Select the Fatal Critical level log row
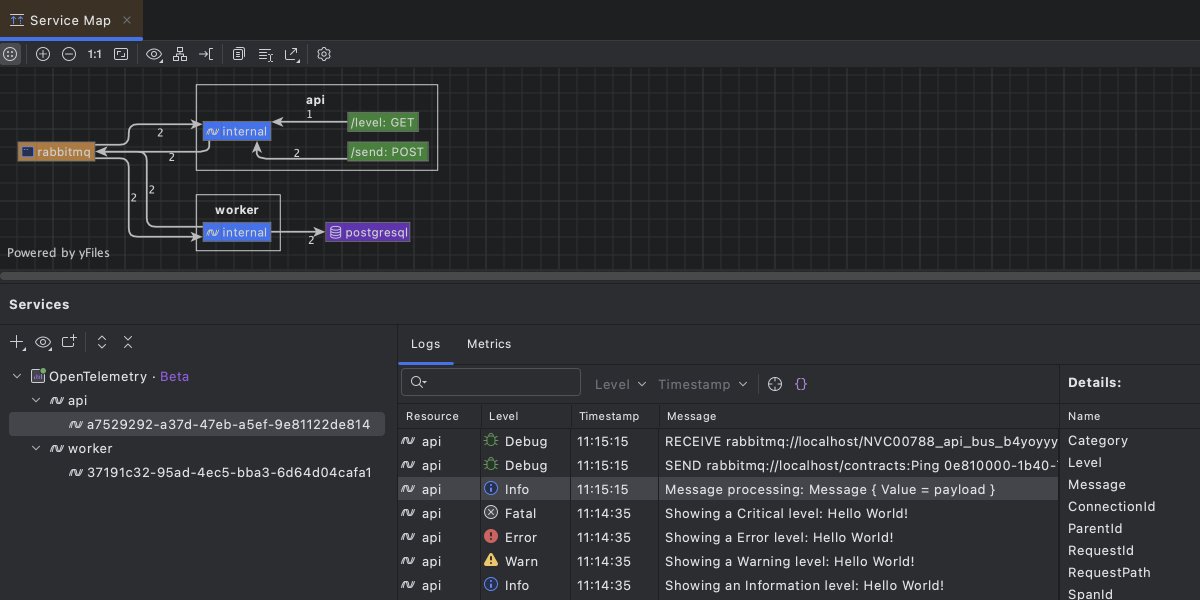Viewport: 1200px width, 600px height. [728, 513]
